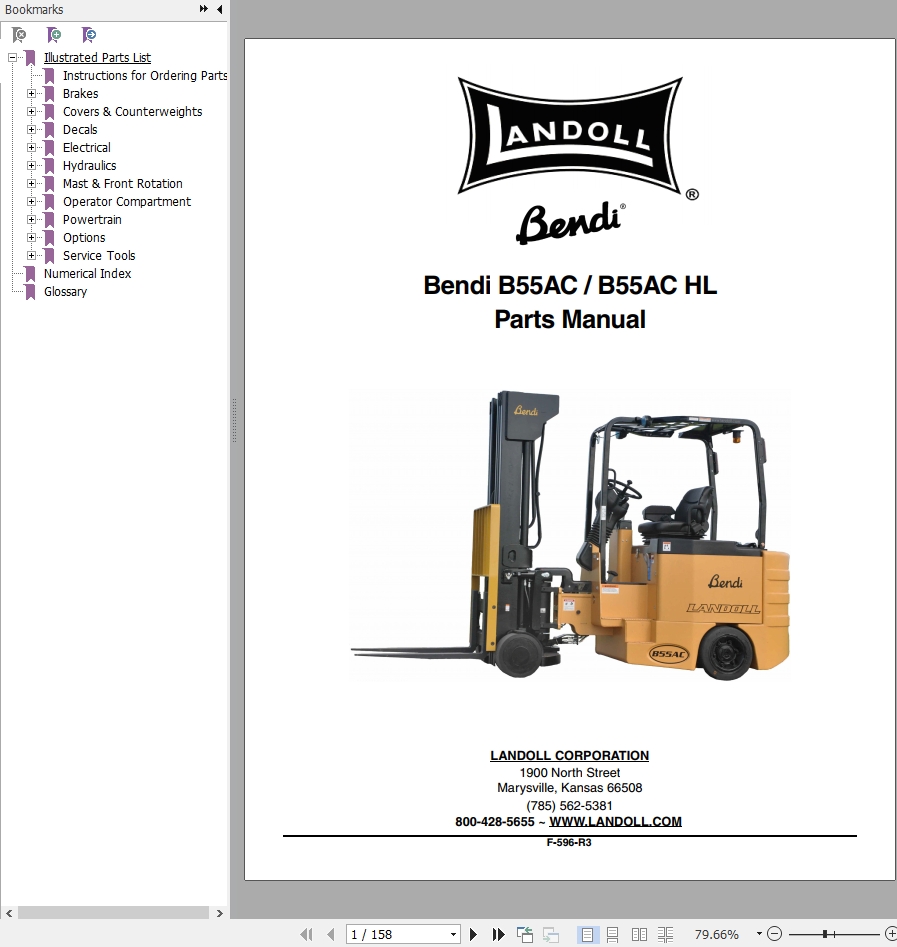Open Instructions for Ordering Parts bookmark
Image resolution: width=897 pixels, height=947 pixels.
[145, 75]
